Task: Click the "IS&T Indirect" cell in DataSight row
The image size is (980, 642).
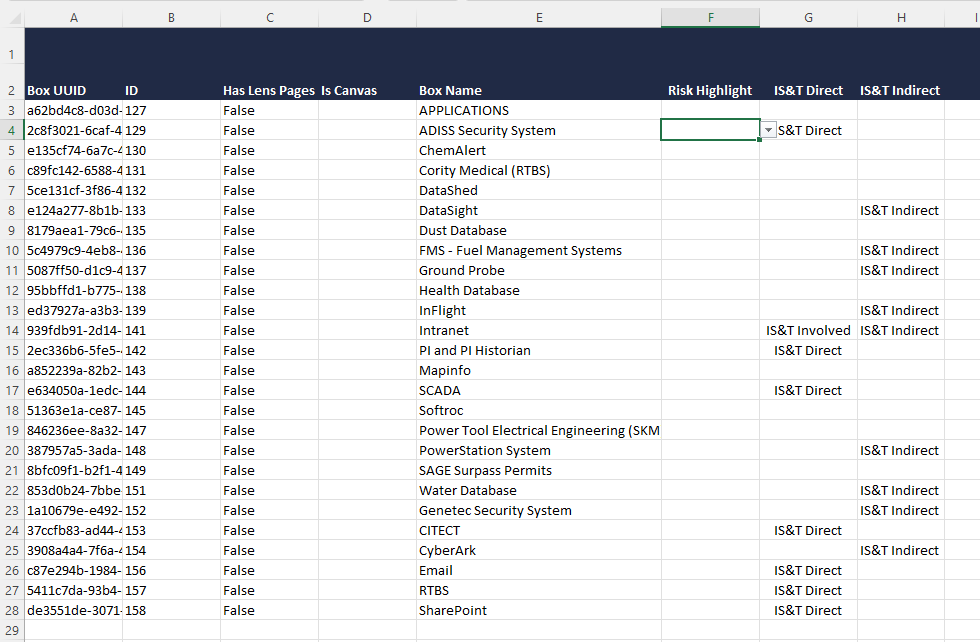Action: point(899,211)
